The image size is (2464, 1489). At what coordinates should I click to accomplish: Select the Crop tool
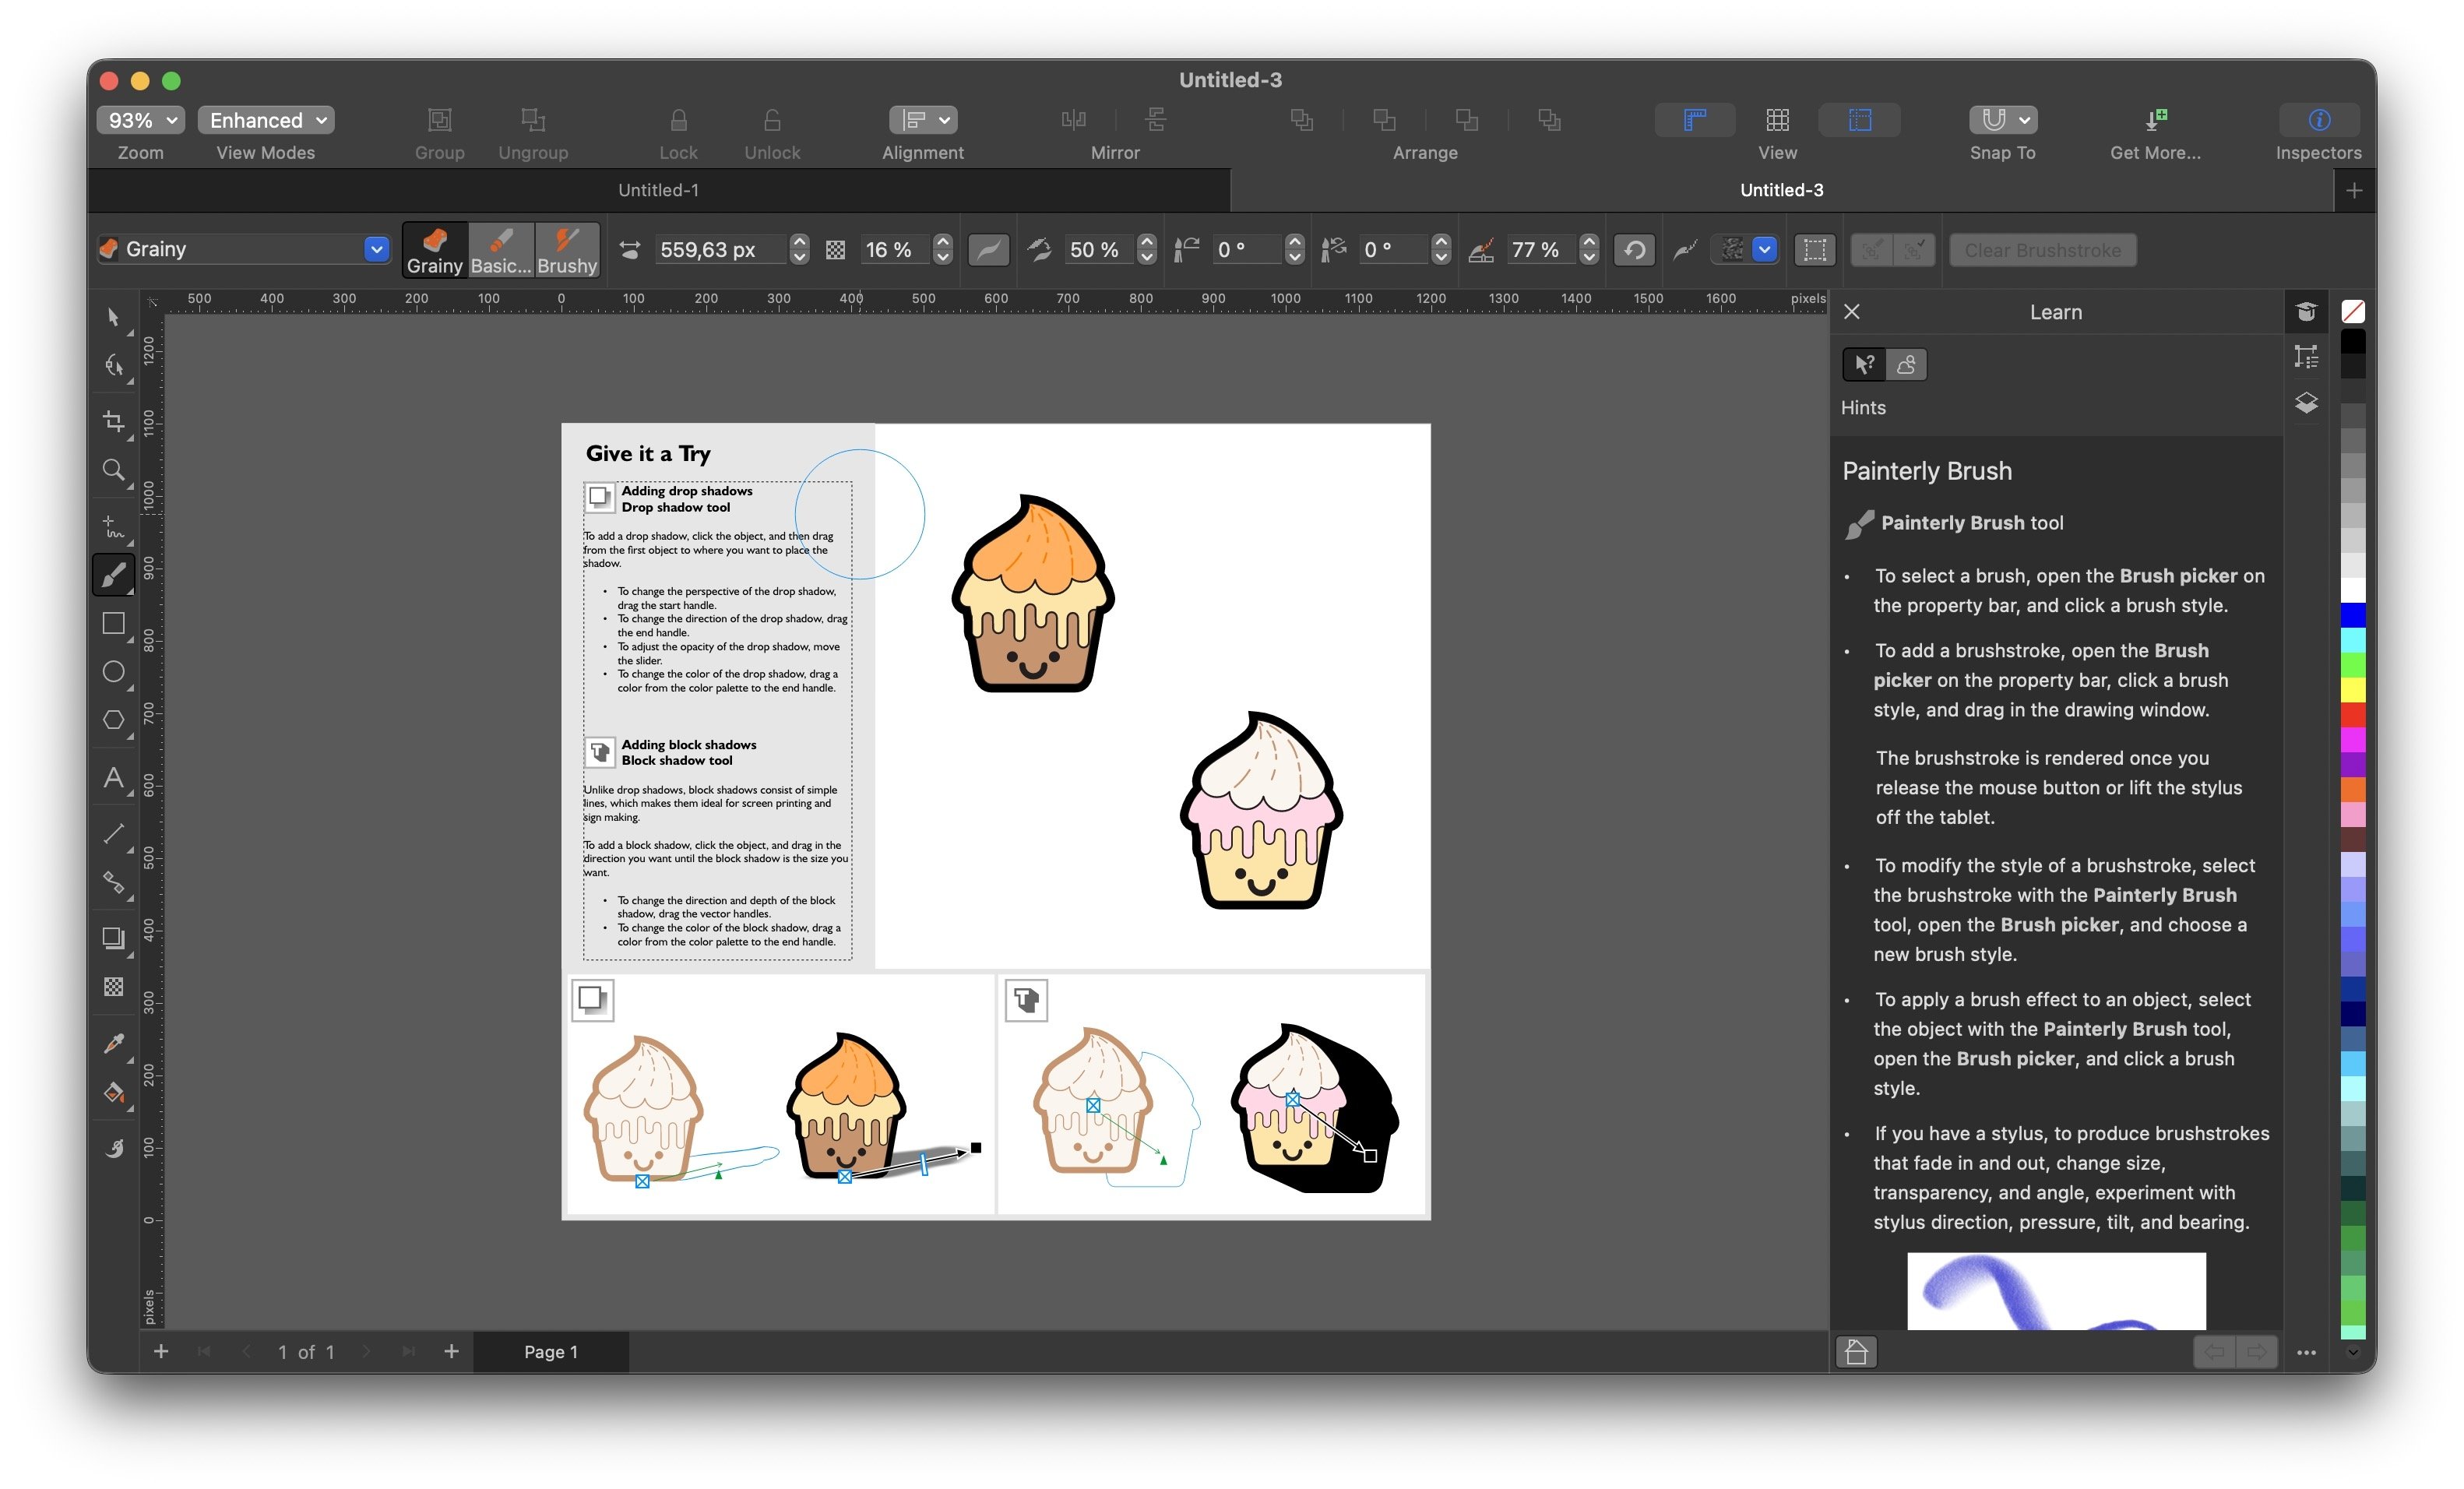coord(113,421)
